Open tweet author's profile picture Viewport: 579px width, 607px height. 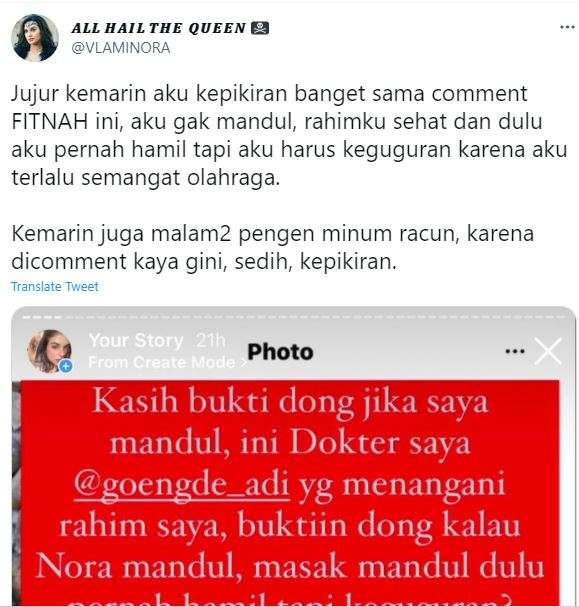[35, 38]
